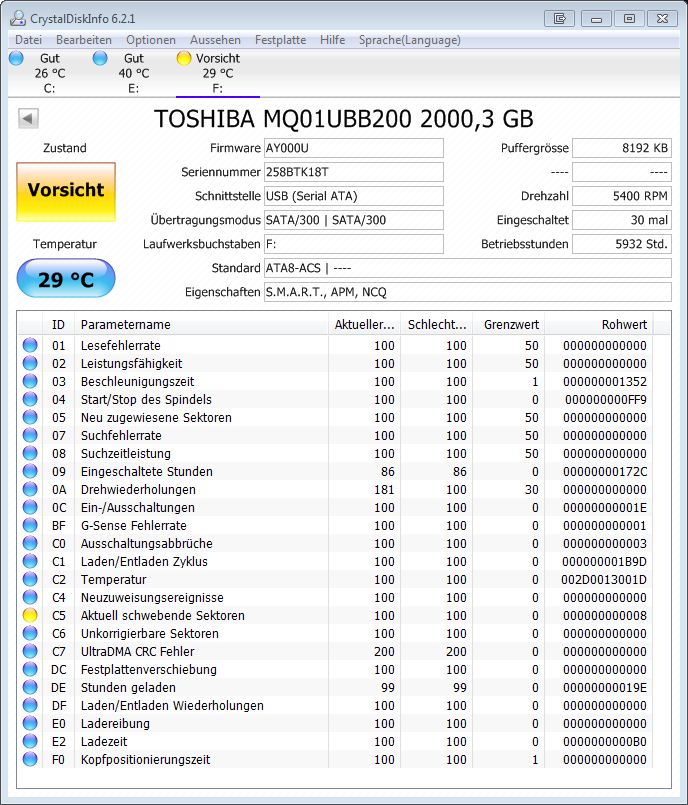Click the status icon for Ladezeit
688x805 pixels.
tap(30, 741)
